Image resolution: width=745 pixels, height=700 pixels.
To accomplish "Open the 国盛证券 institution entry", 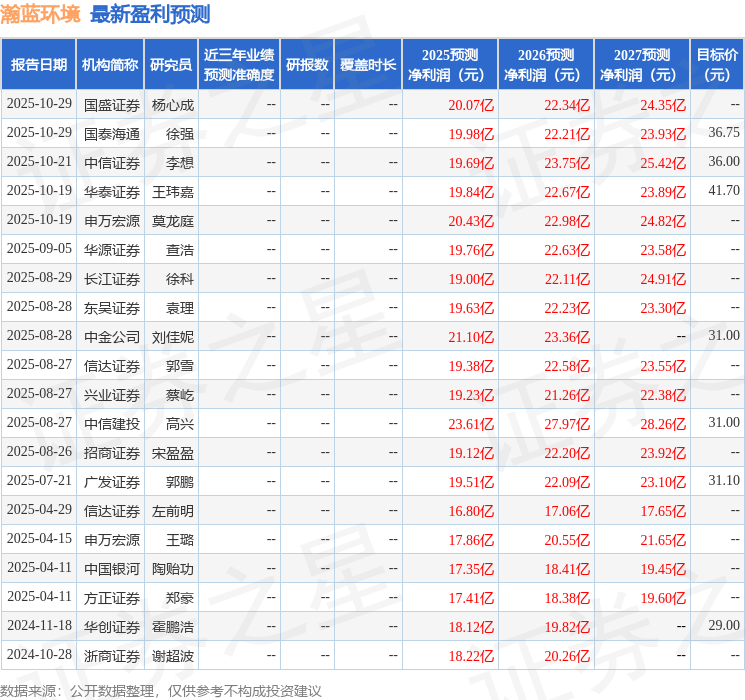I will pyautogui.click(x=111, y=105).
